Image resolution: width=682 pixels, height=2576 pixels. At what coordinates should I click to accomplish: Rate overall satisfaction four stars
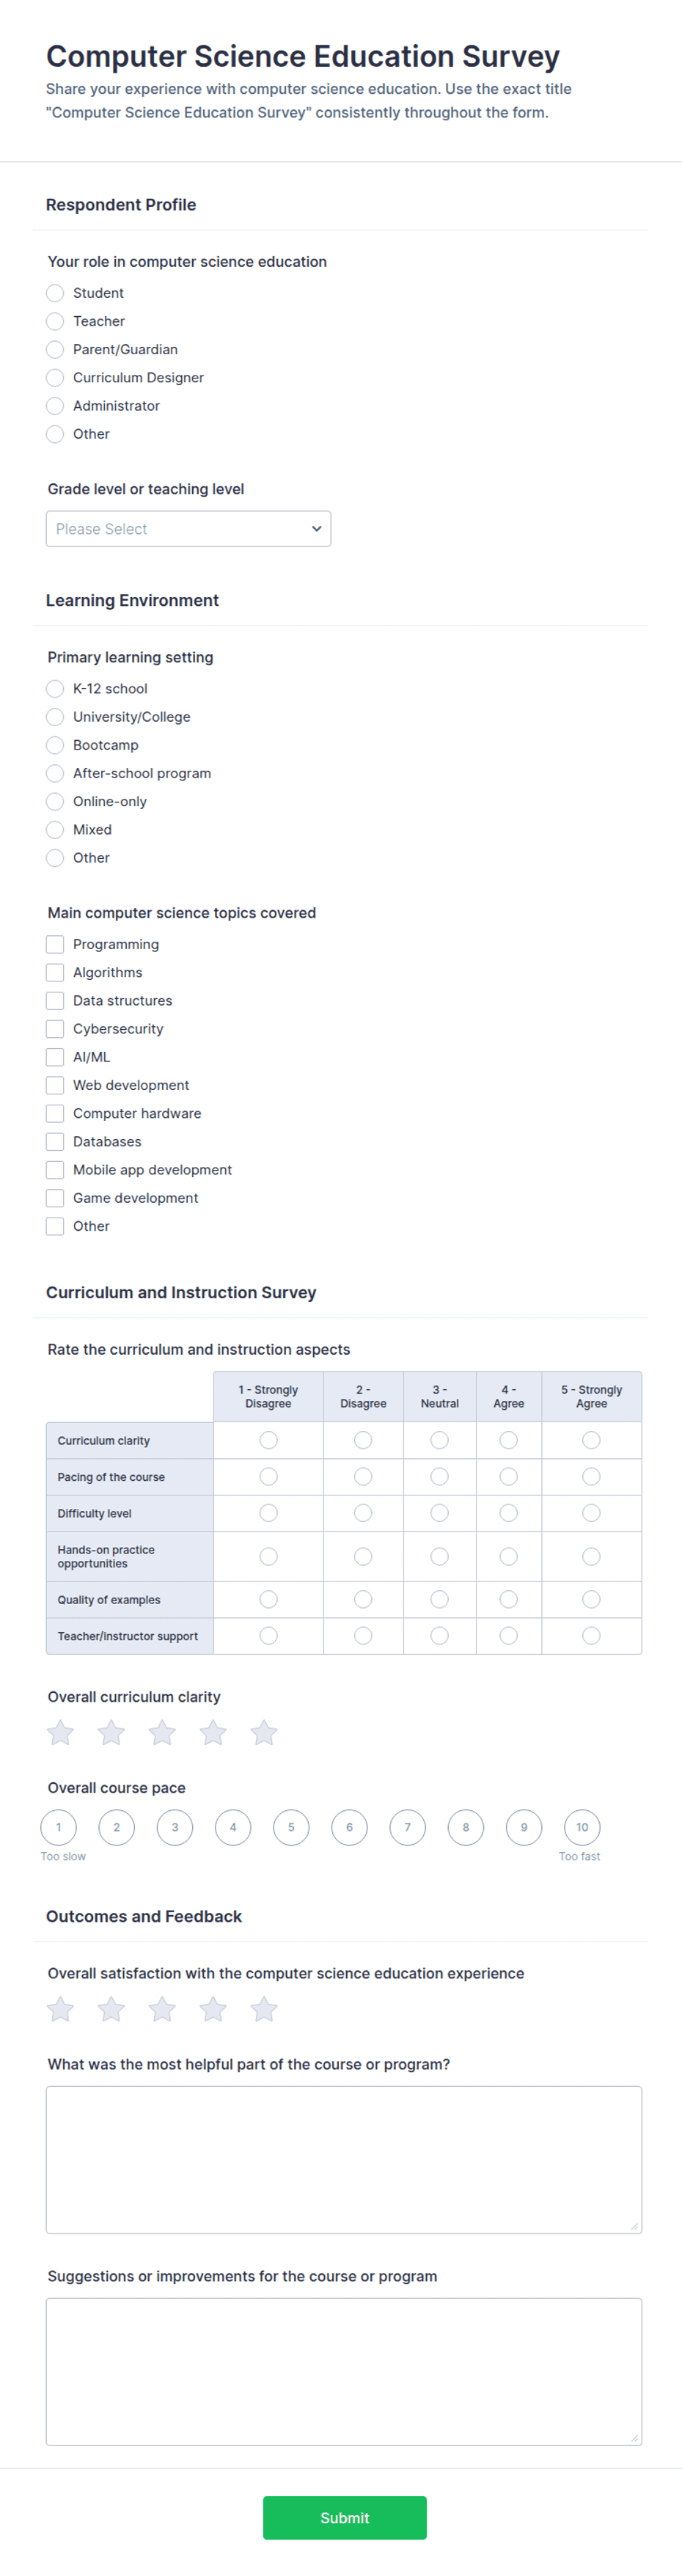[x=213, y=2009]
